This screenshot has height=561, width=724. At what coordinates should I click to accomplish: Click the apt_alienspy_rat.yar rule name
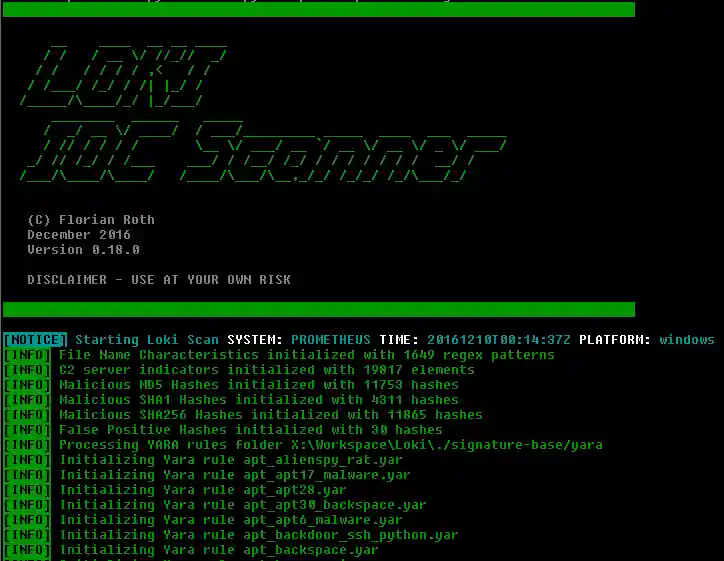pyautogui.click(x=323, y=460)
